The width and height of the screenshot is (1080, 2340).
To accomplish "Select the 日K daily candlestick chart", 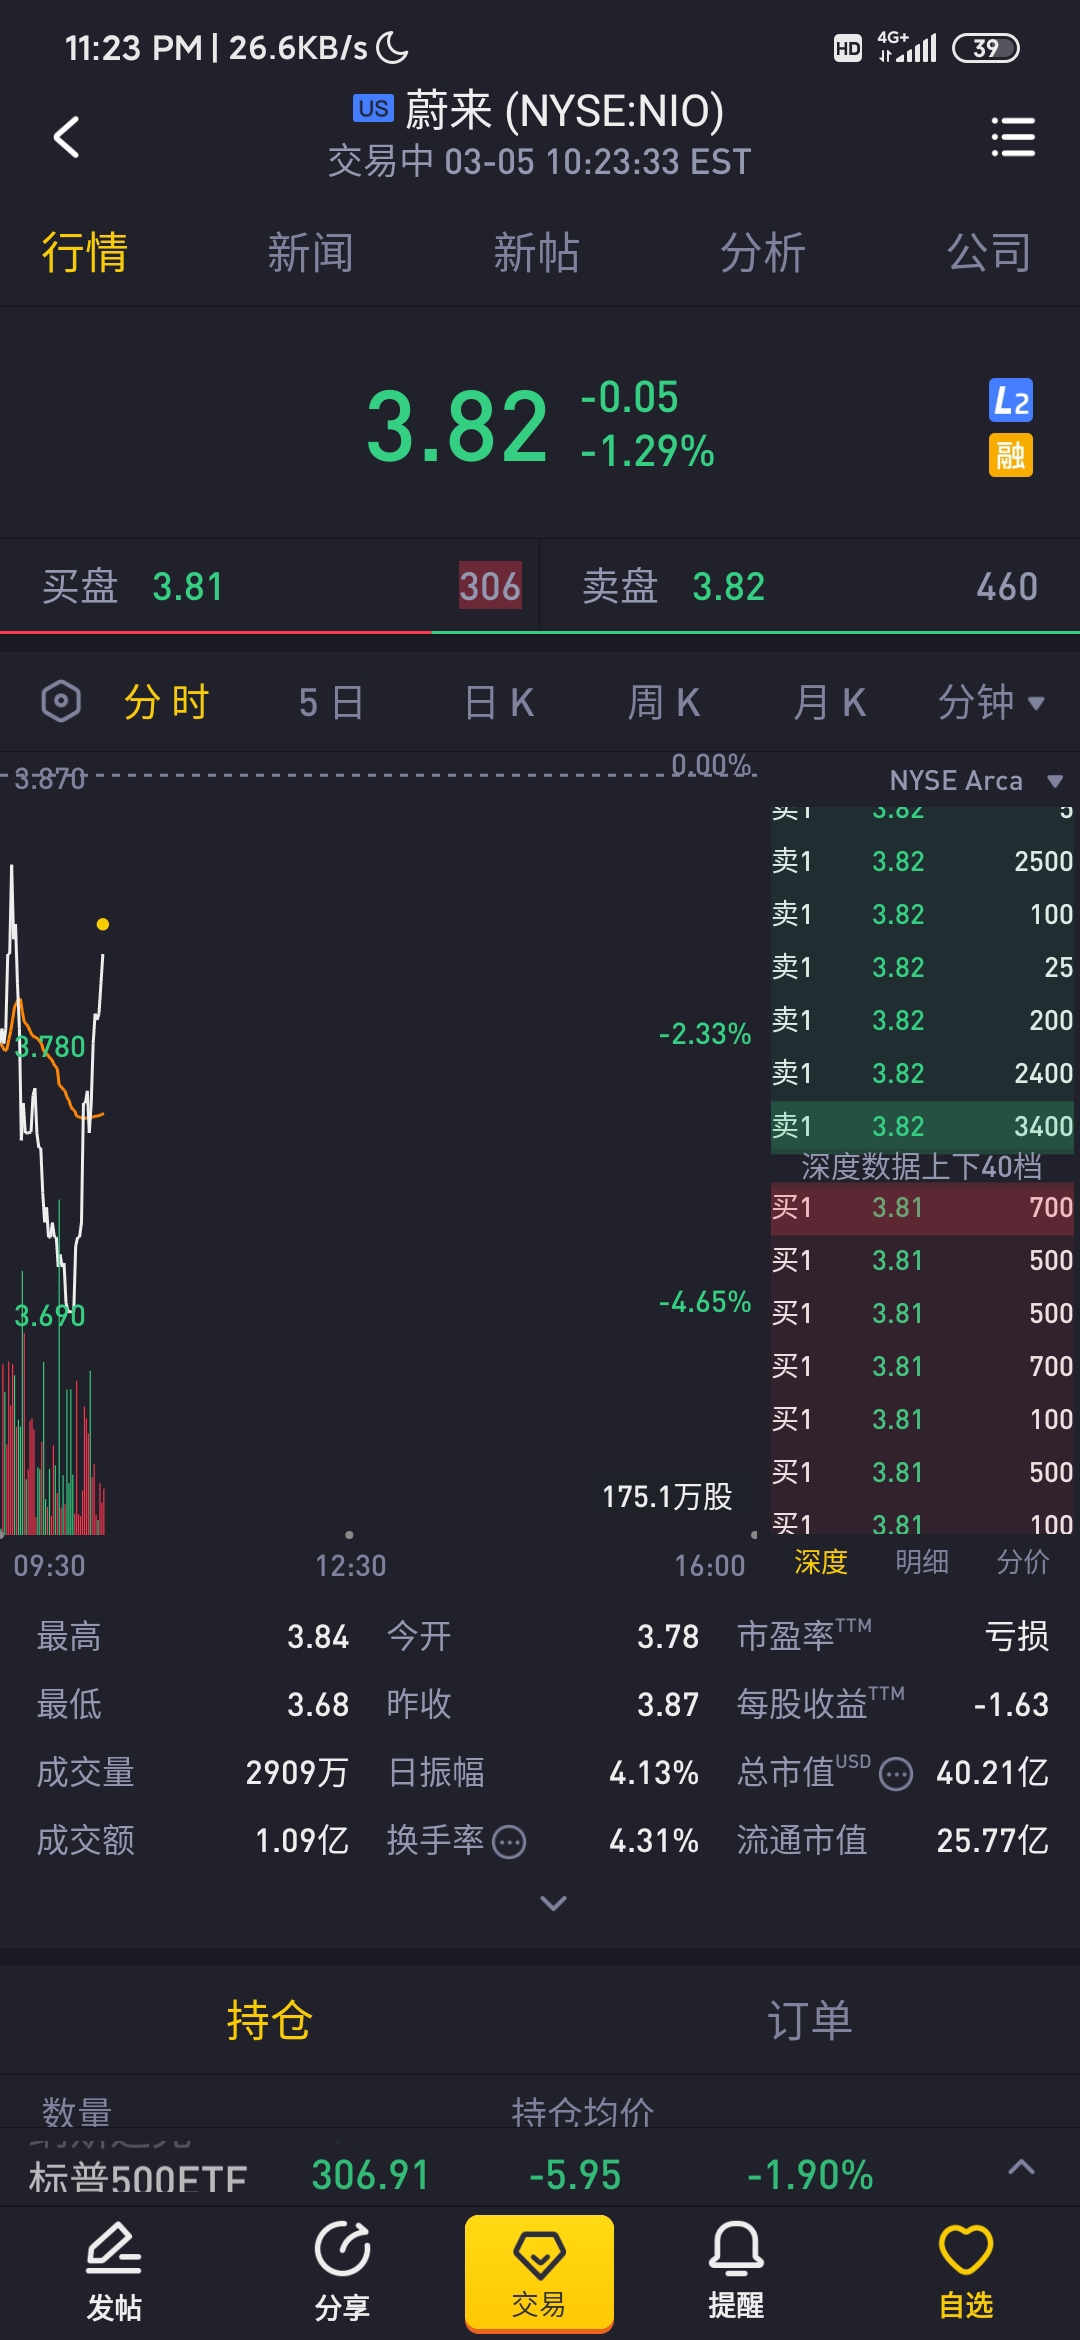I will tap(499, 702).
